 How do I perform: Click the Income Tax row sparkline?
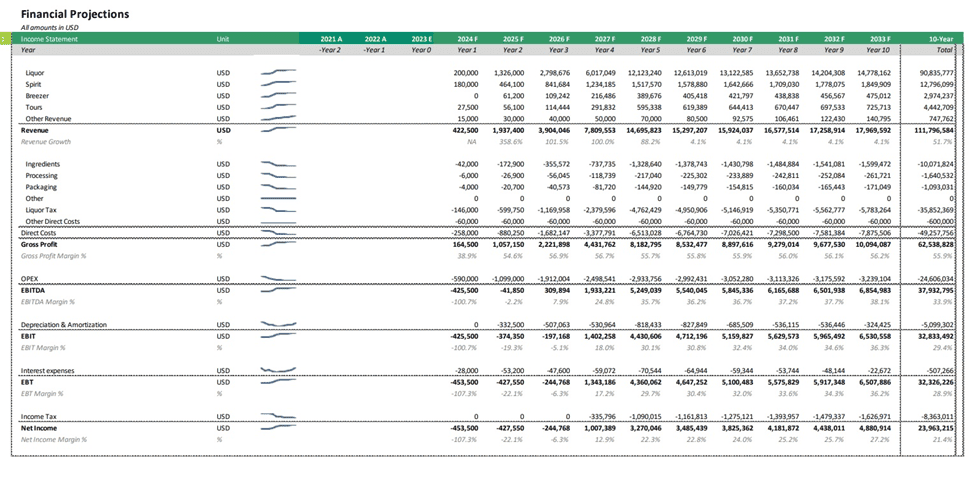tap(279, 416)
